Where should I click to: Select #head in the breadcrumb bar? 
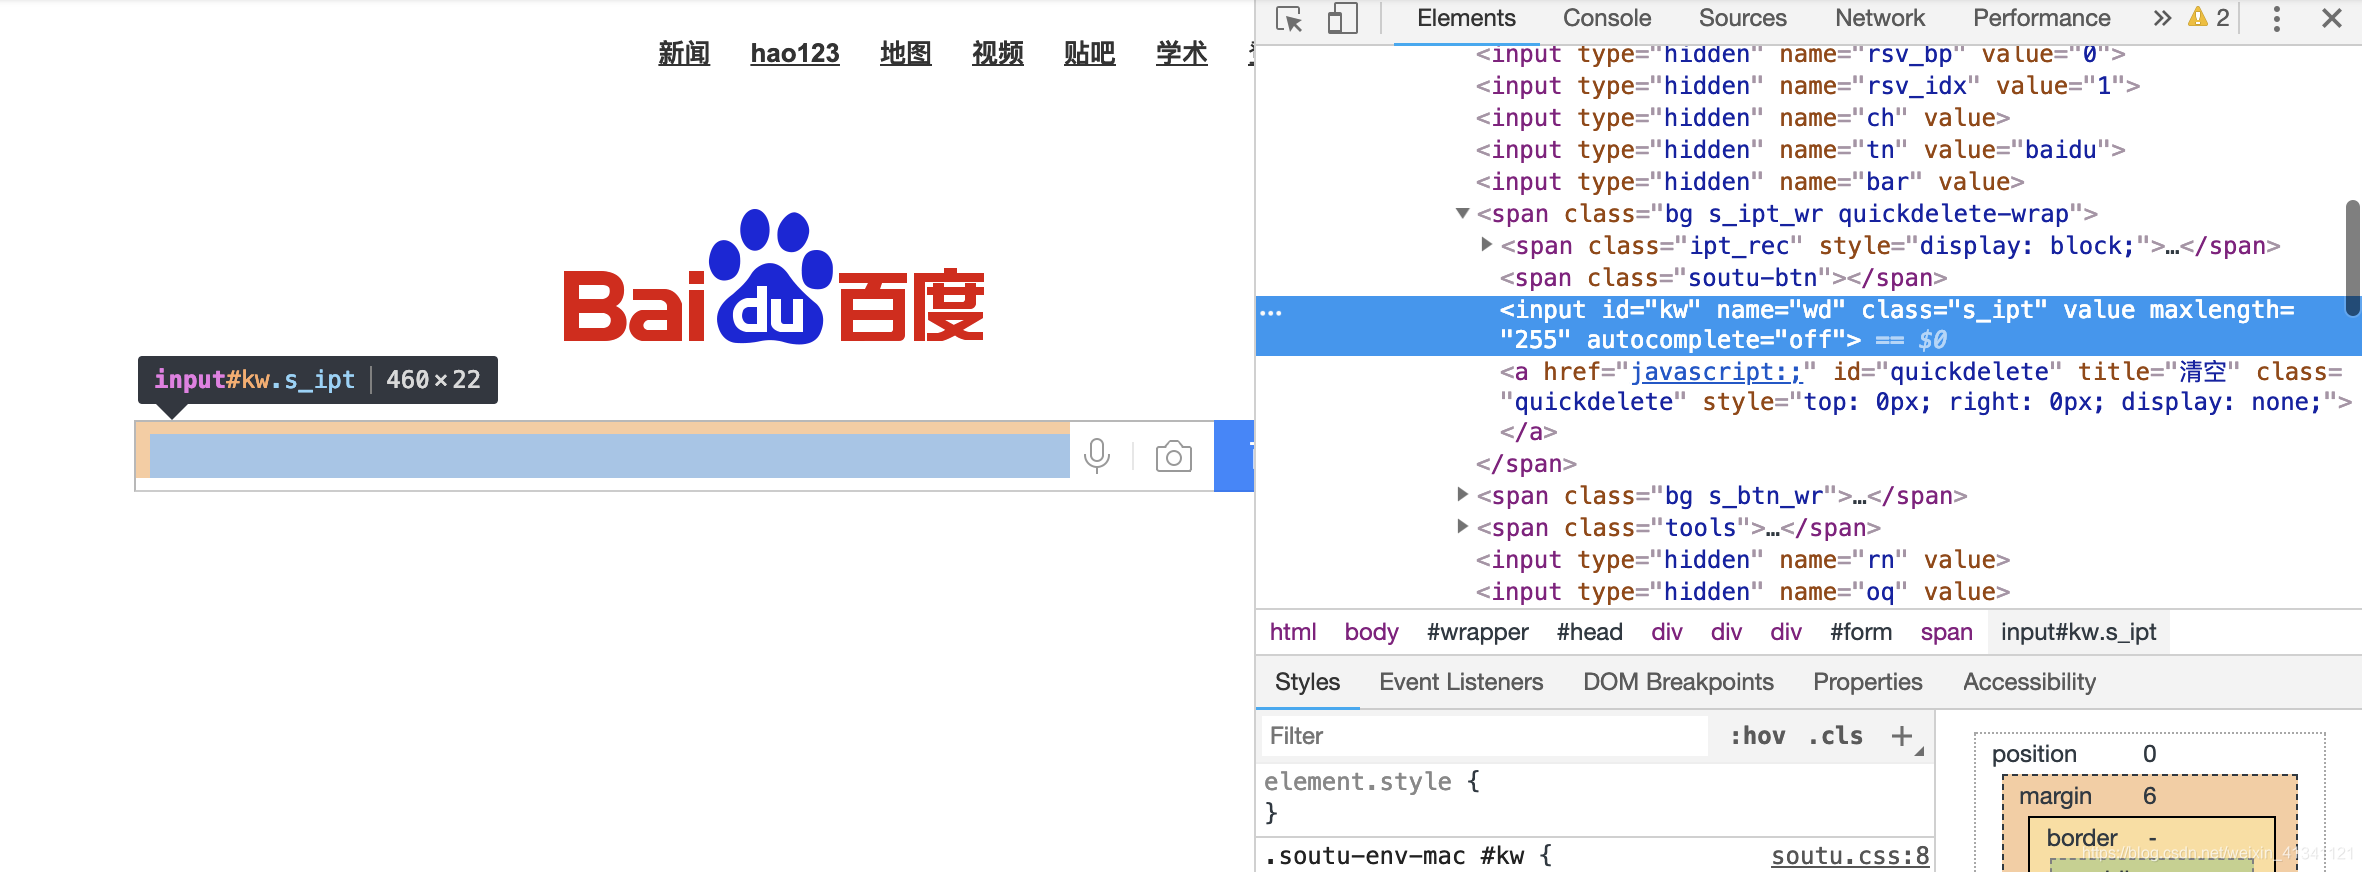[1589, 632]
